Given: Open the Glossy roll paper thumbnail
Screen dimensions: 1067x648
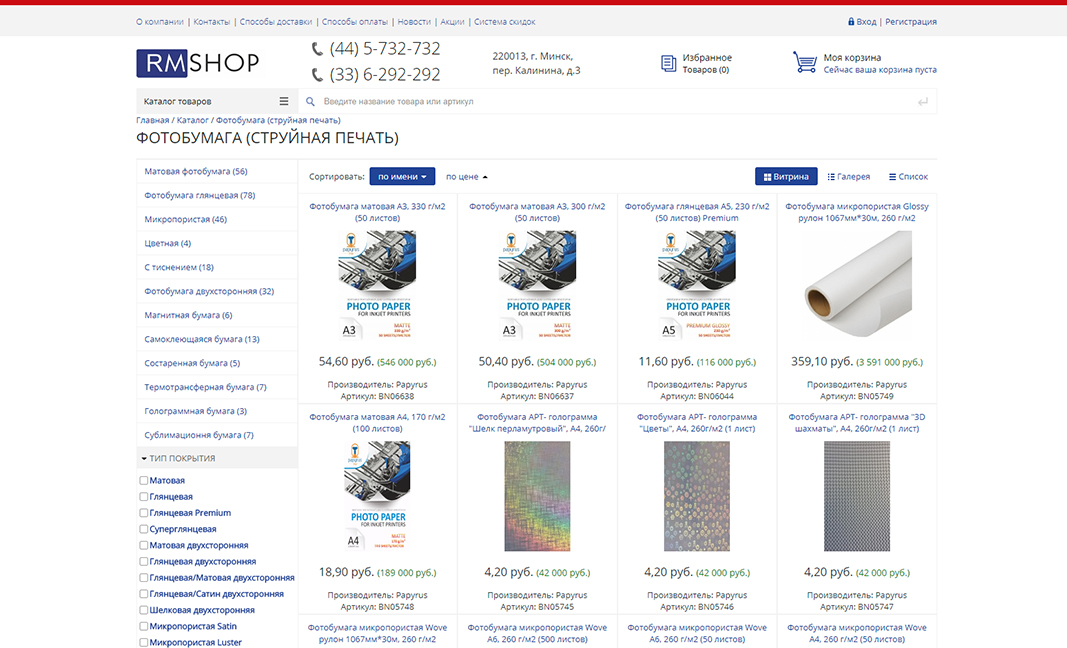Looking at the screenshot, I should [857, 285].
